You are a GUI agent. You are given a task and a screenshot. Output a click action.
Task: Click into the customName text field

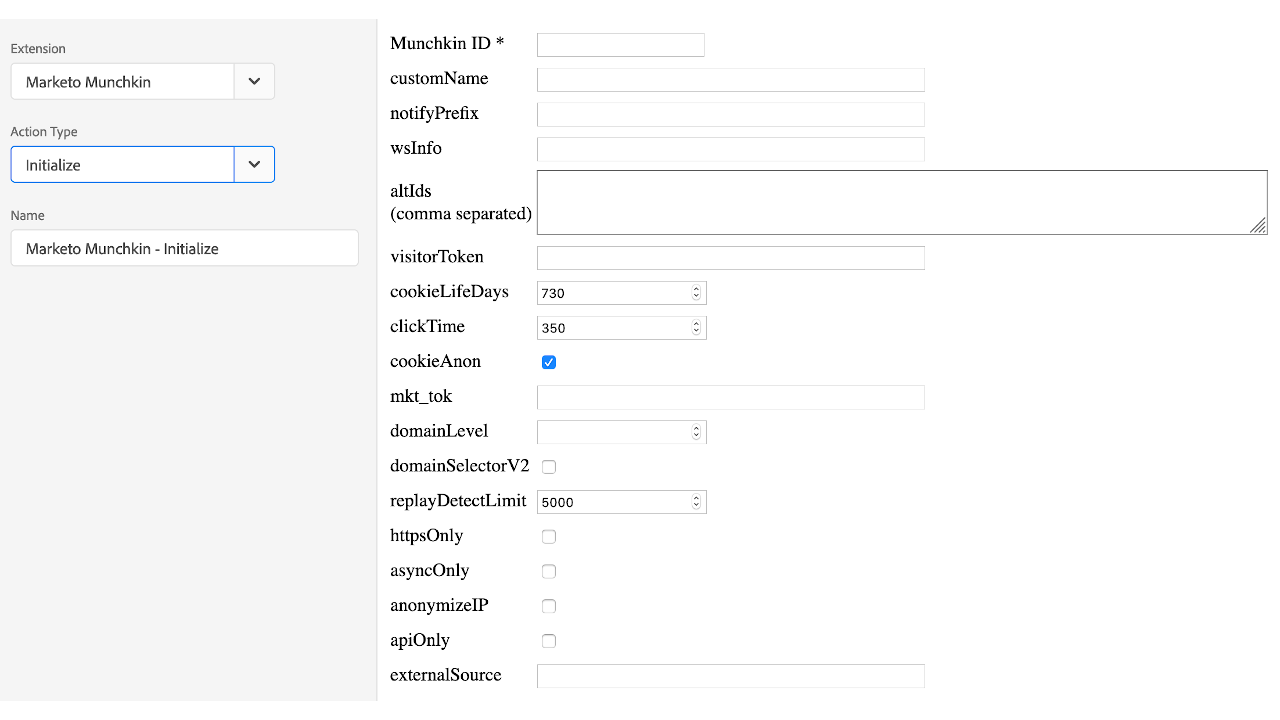tap(731, 80)
